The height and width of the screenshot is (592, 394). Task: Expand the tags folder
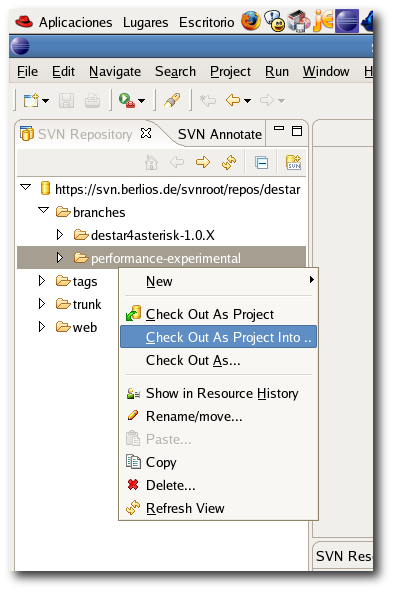(42, 281)
